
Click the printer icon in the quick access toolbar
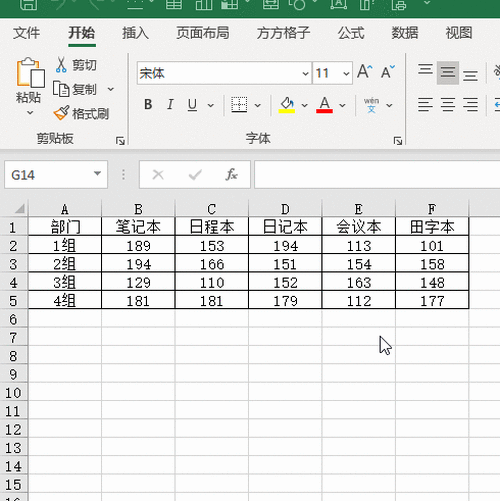coord(399,4)
